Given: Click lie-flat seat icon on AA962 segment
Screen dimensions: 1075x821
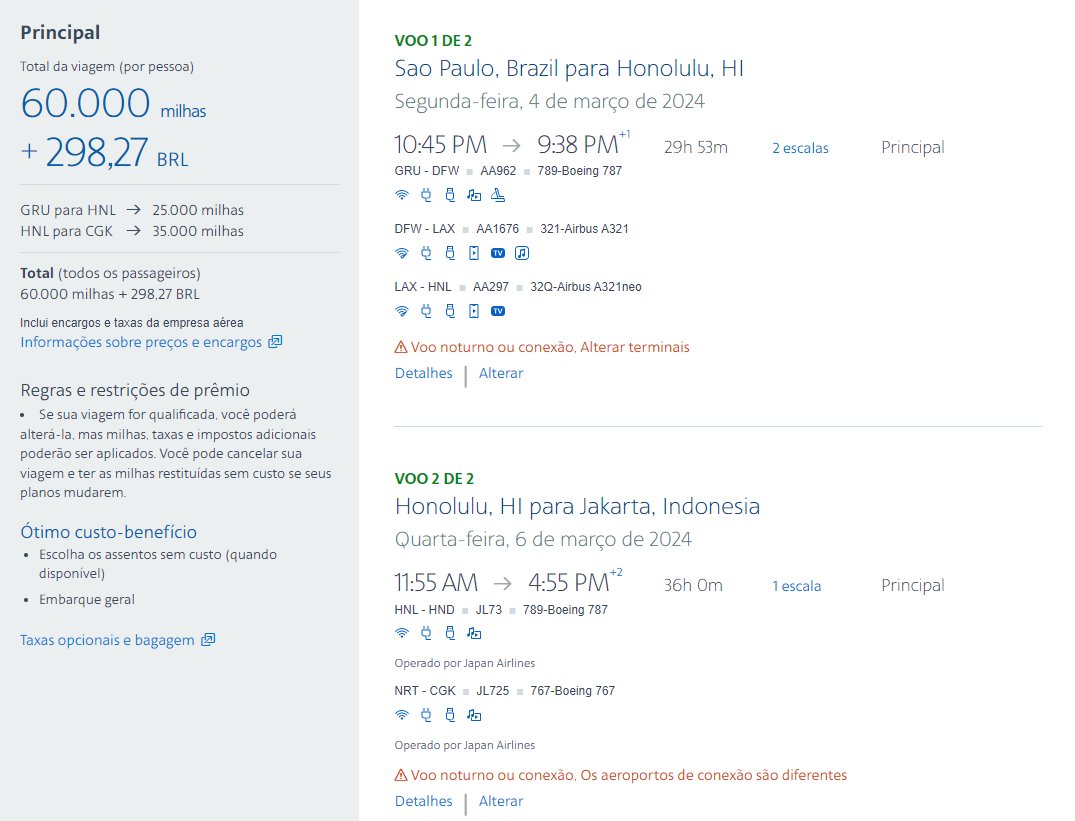Looking at the screenshot, I should pyautogui.click(x=498, y=195).
